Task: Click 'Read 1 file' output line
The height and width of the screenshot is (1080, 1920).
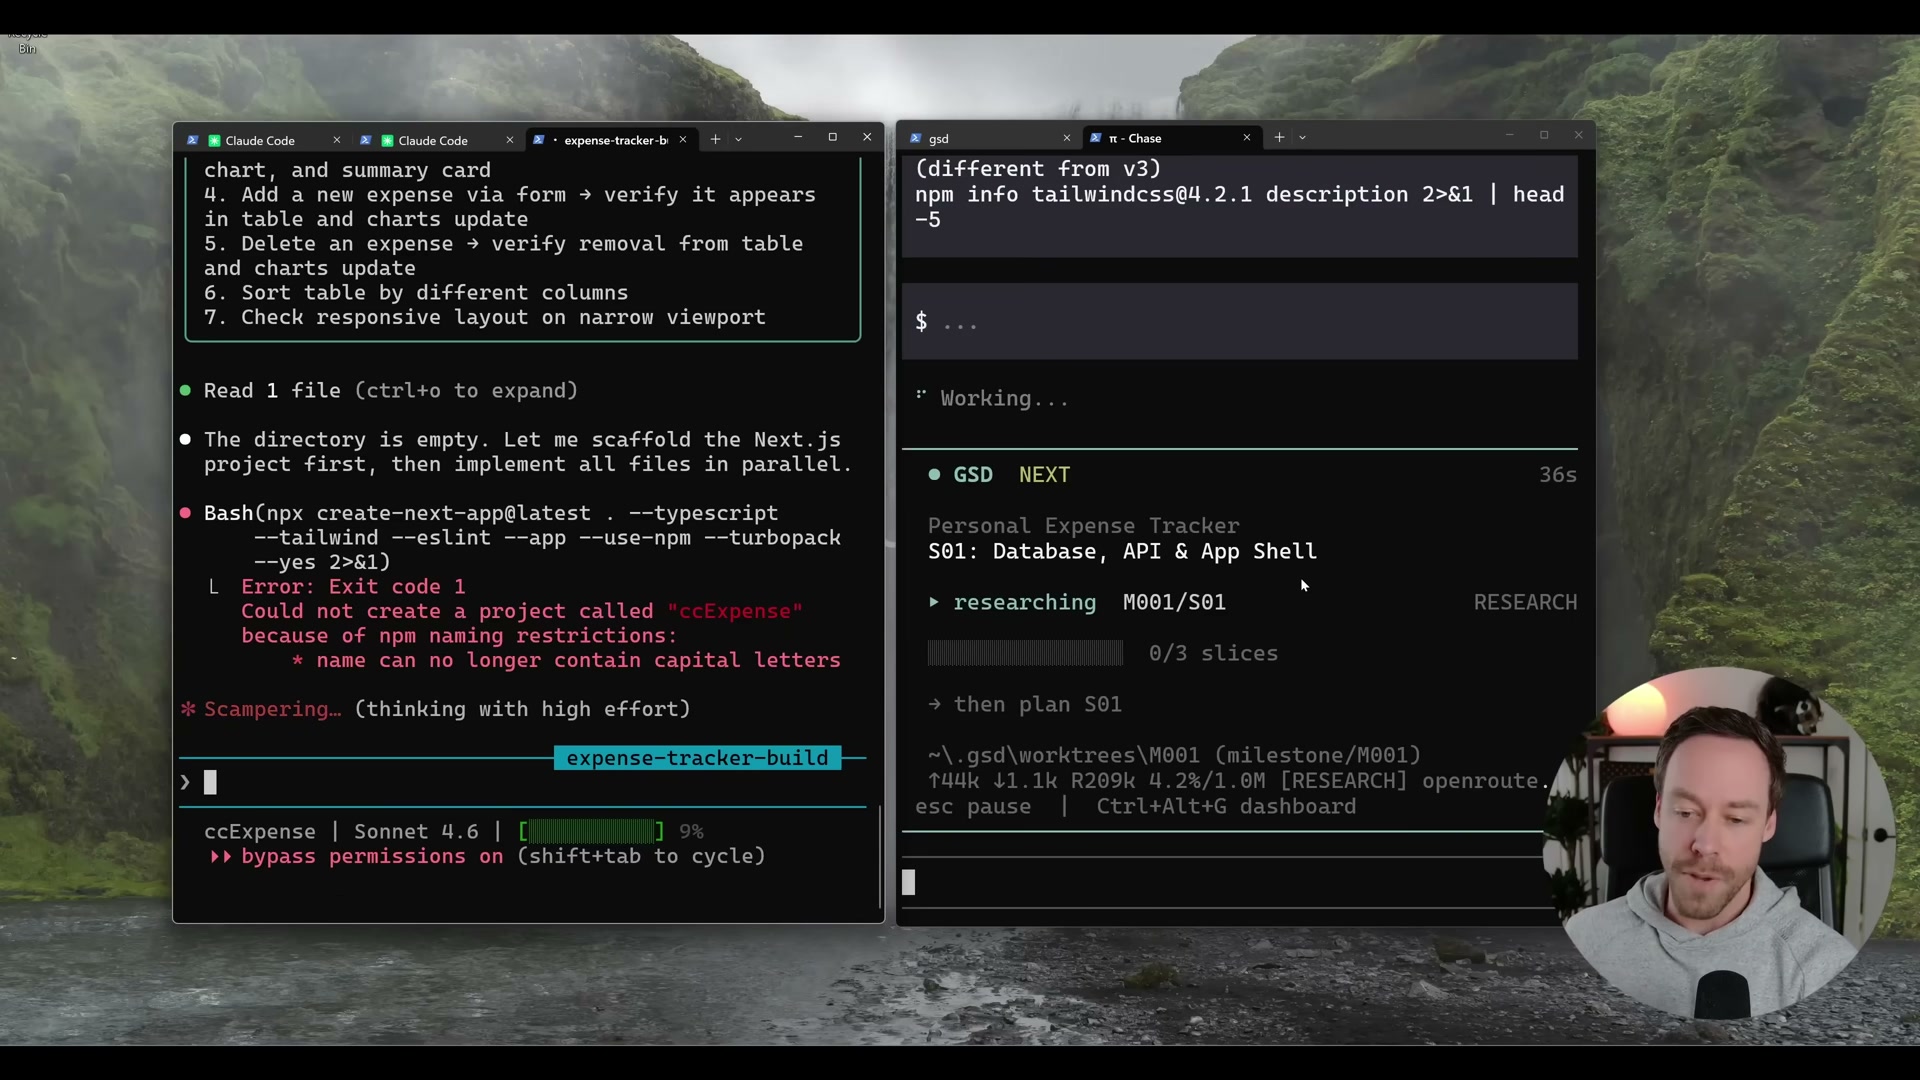Action: click(391, 391)
